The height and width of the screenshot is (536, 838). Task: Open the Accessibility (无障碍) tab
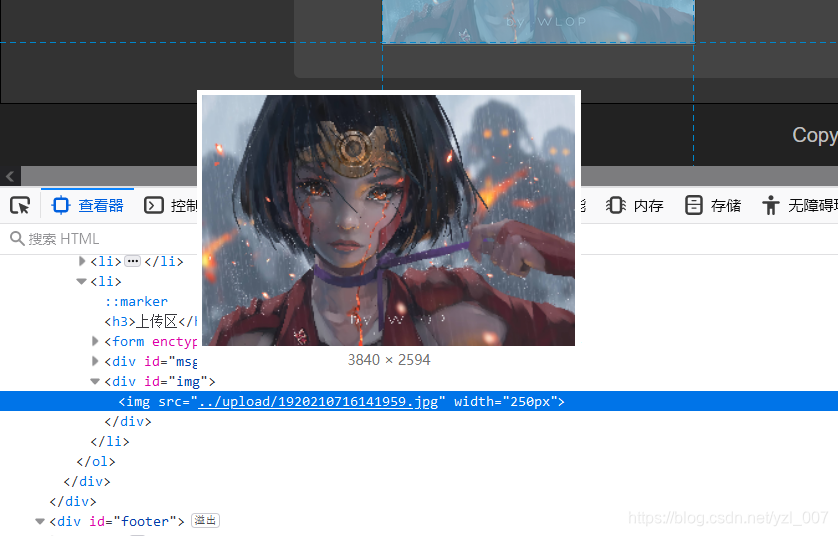click(x=799, y=206)
